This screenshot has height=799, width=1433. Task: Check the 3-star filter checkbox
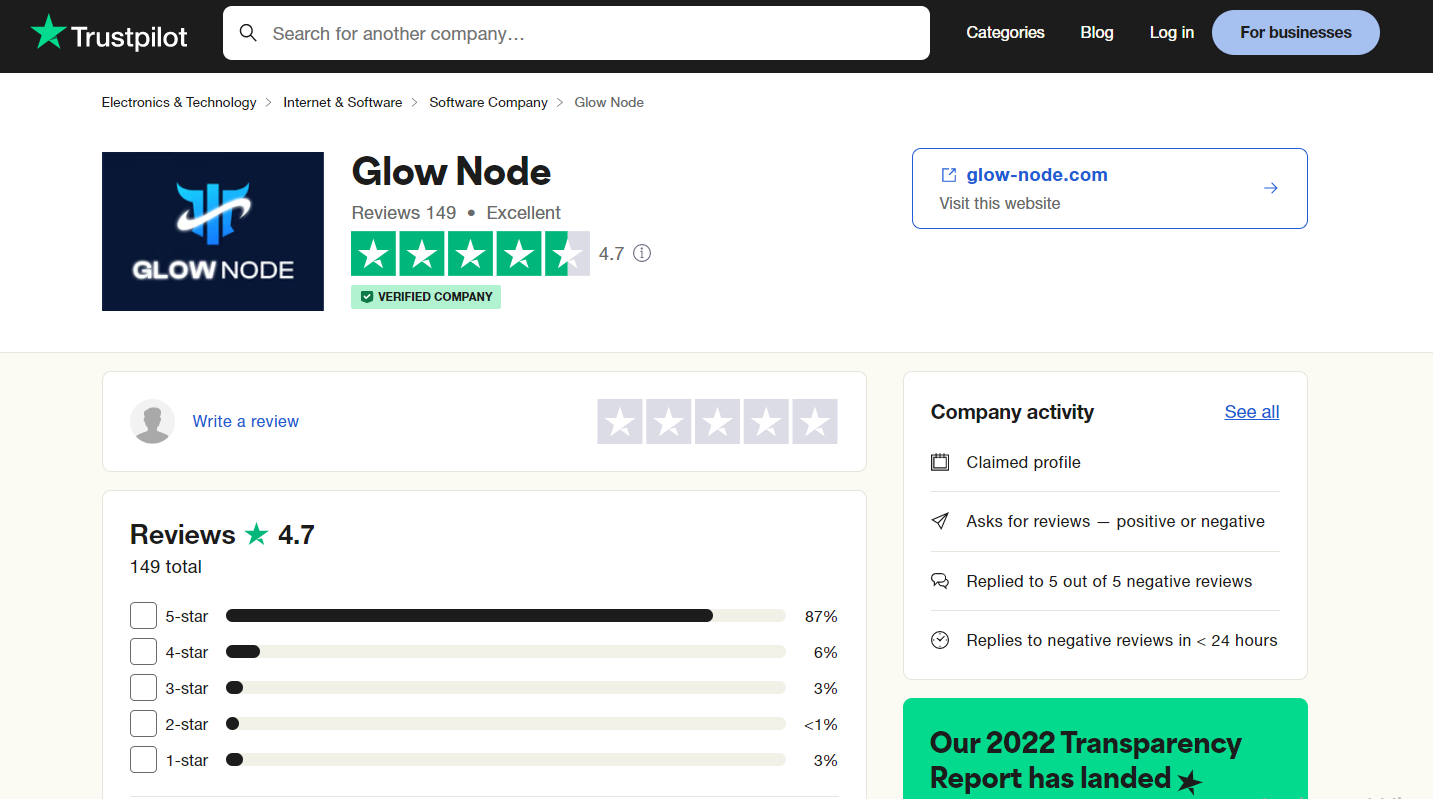click(143, 688)
